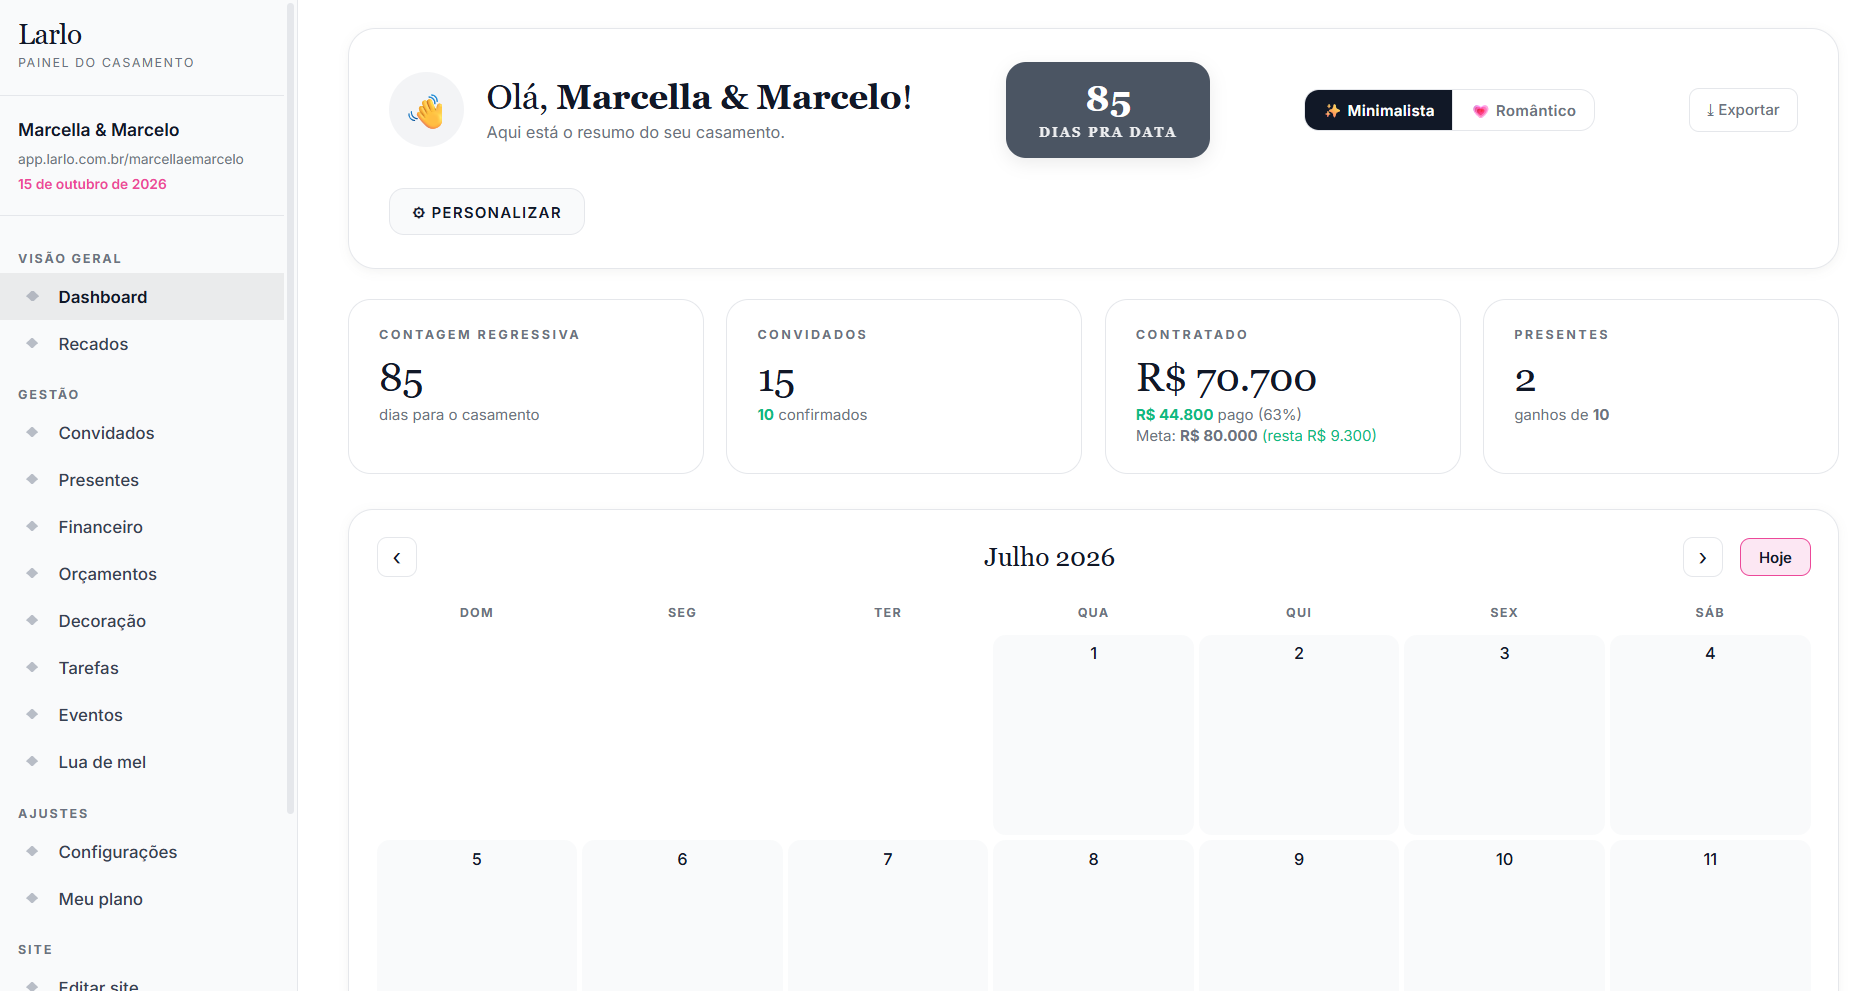Select July 5 in the calendar
The image size is (1867, 991).
pos(477,915)
